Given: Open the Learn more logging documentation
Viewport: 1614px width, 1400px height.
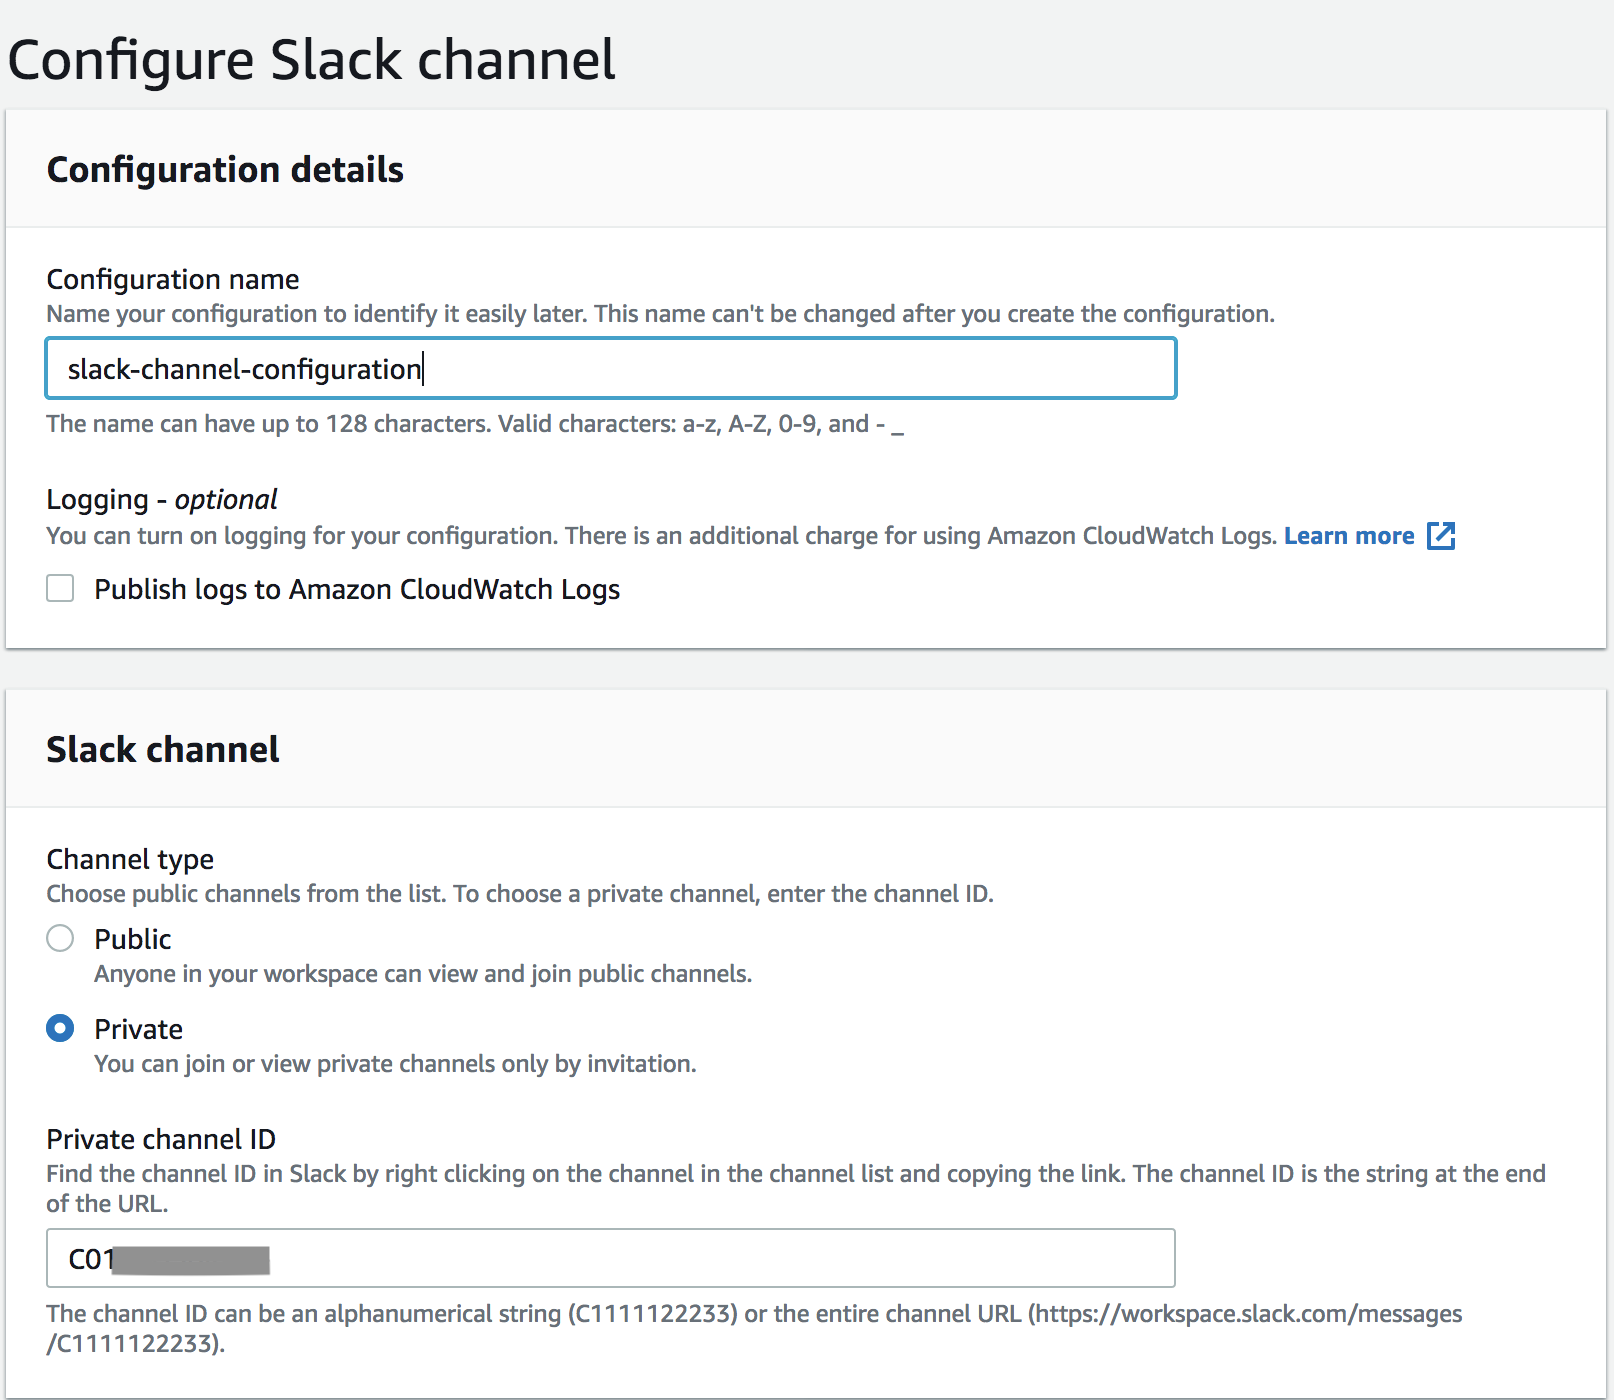Looking at the screenshot, I should (1349, 536).
